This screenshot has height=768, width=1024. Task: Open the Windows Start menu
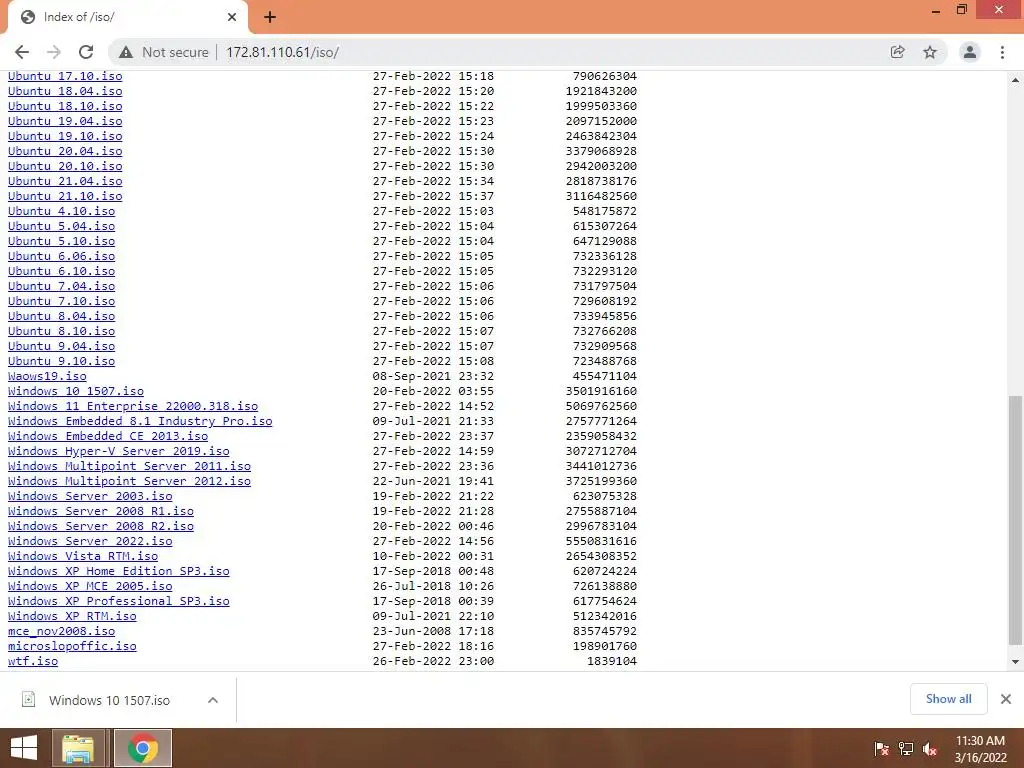click(x=24, y=748)
